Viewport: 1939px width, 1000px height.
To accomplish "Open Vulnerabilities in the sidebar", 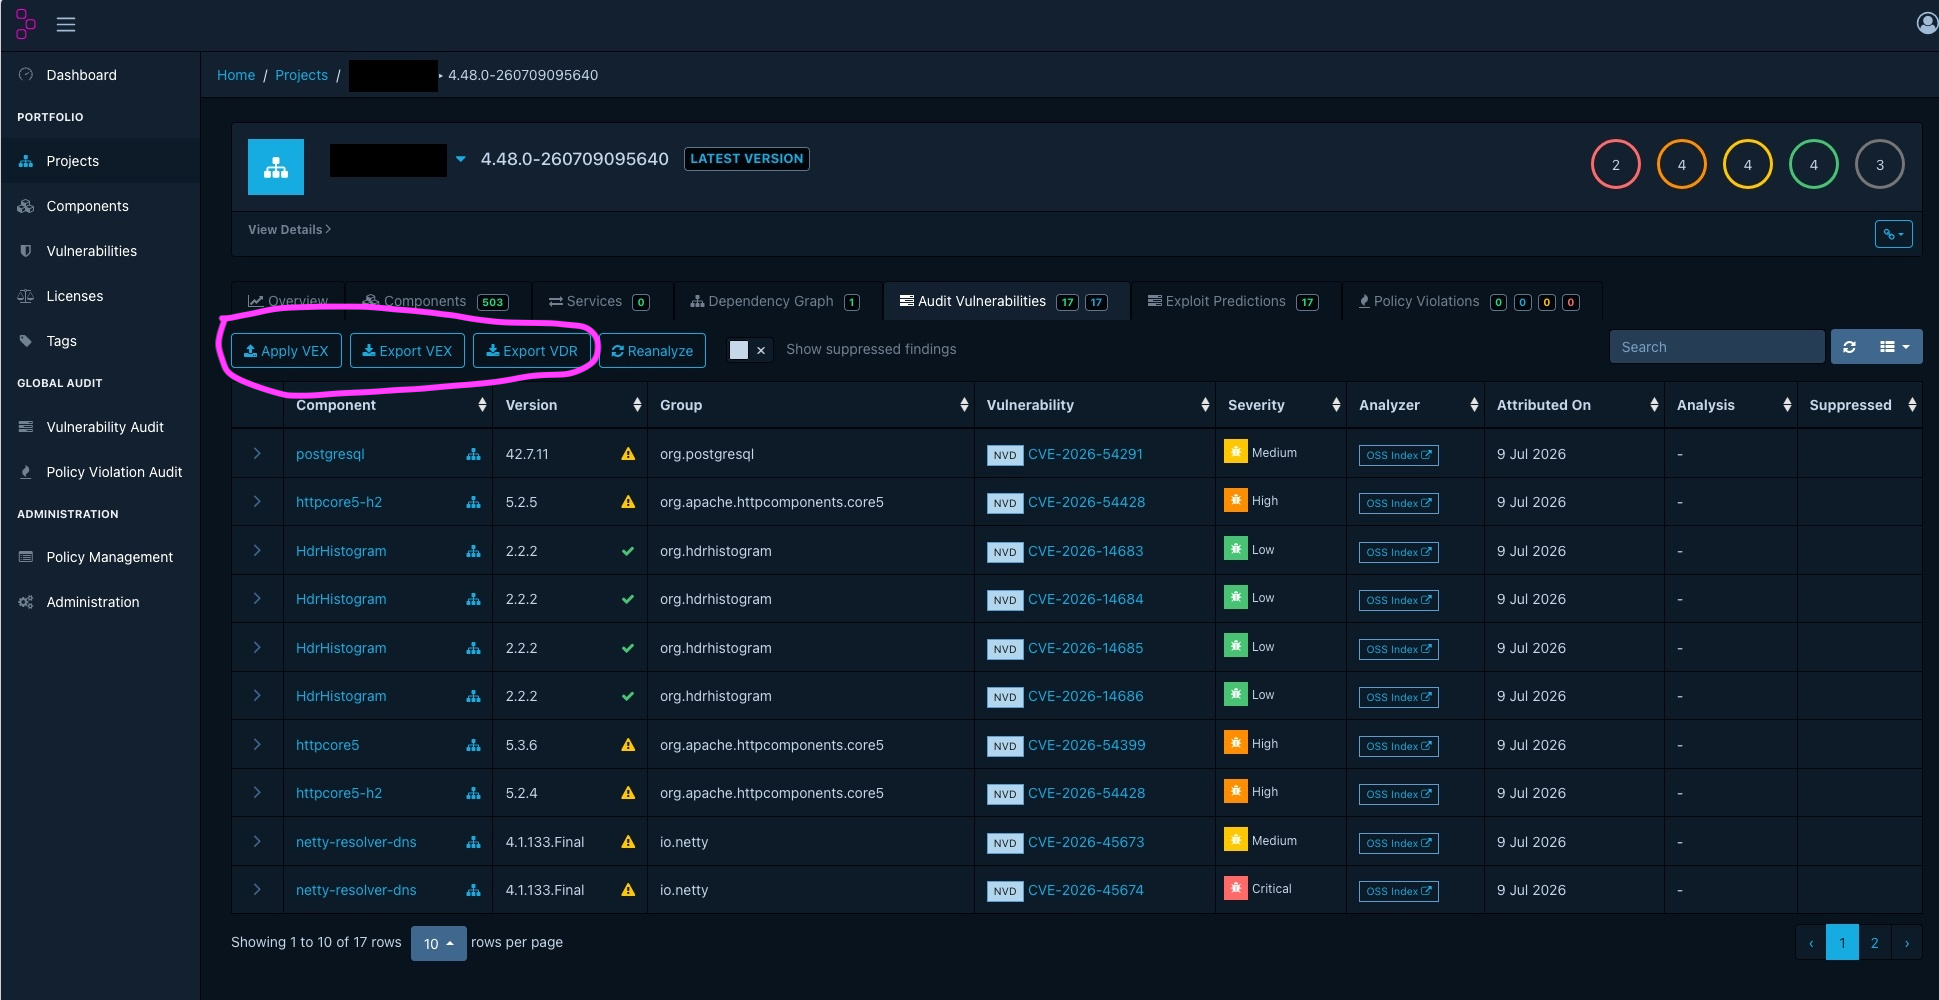I will tap(100, 251).
